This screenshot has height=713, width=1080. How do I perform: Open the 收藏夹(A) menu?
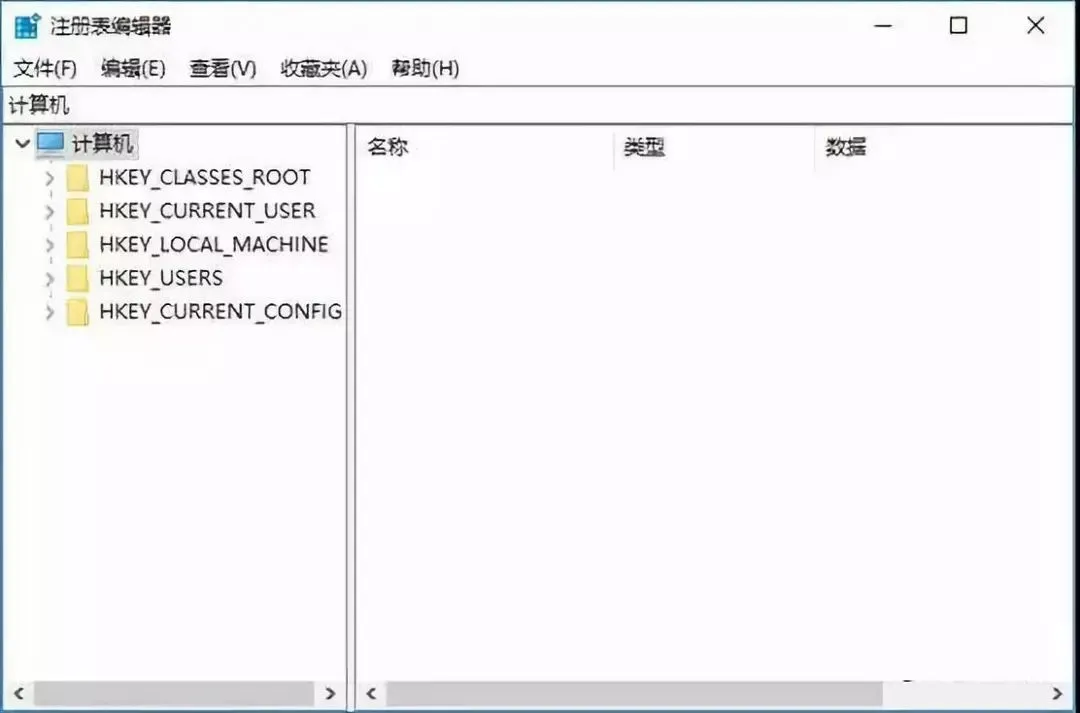pyautogui.click(x=321, y=68)
